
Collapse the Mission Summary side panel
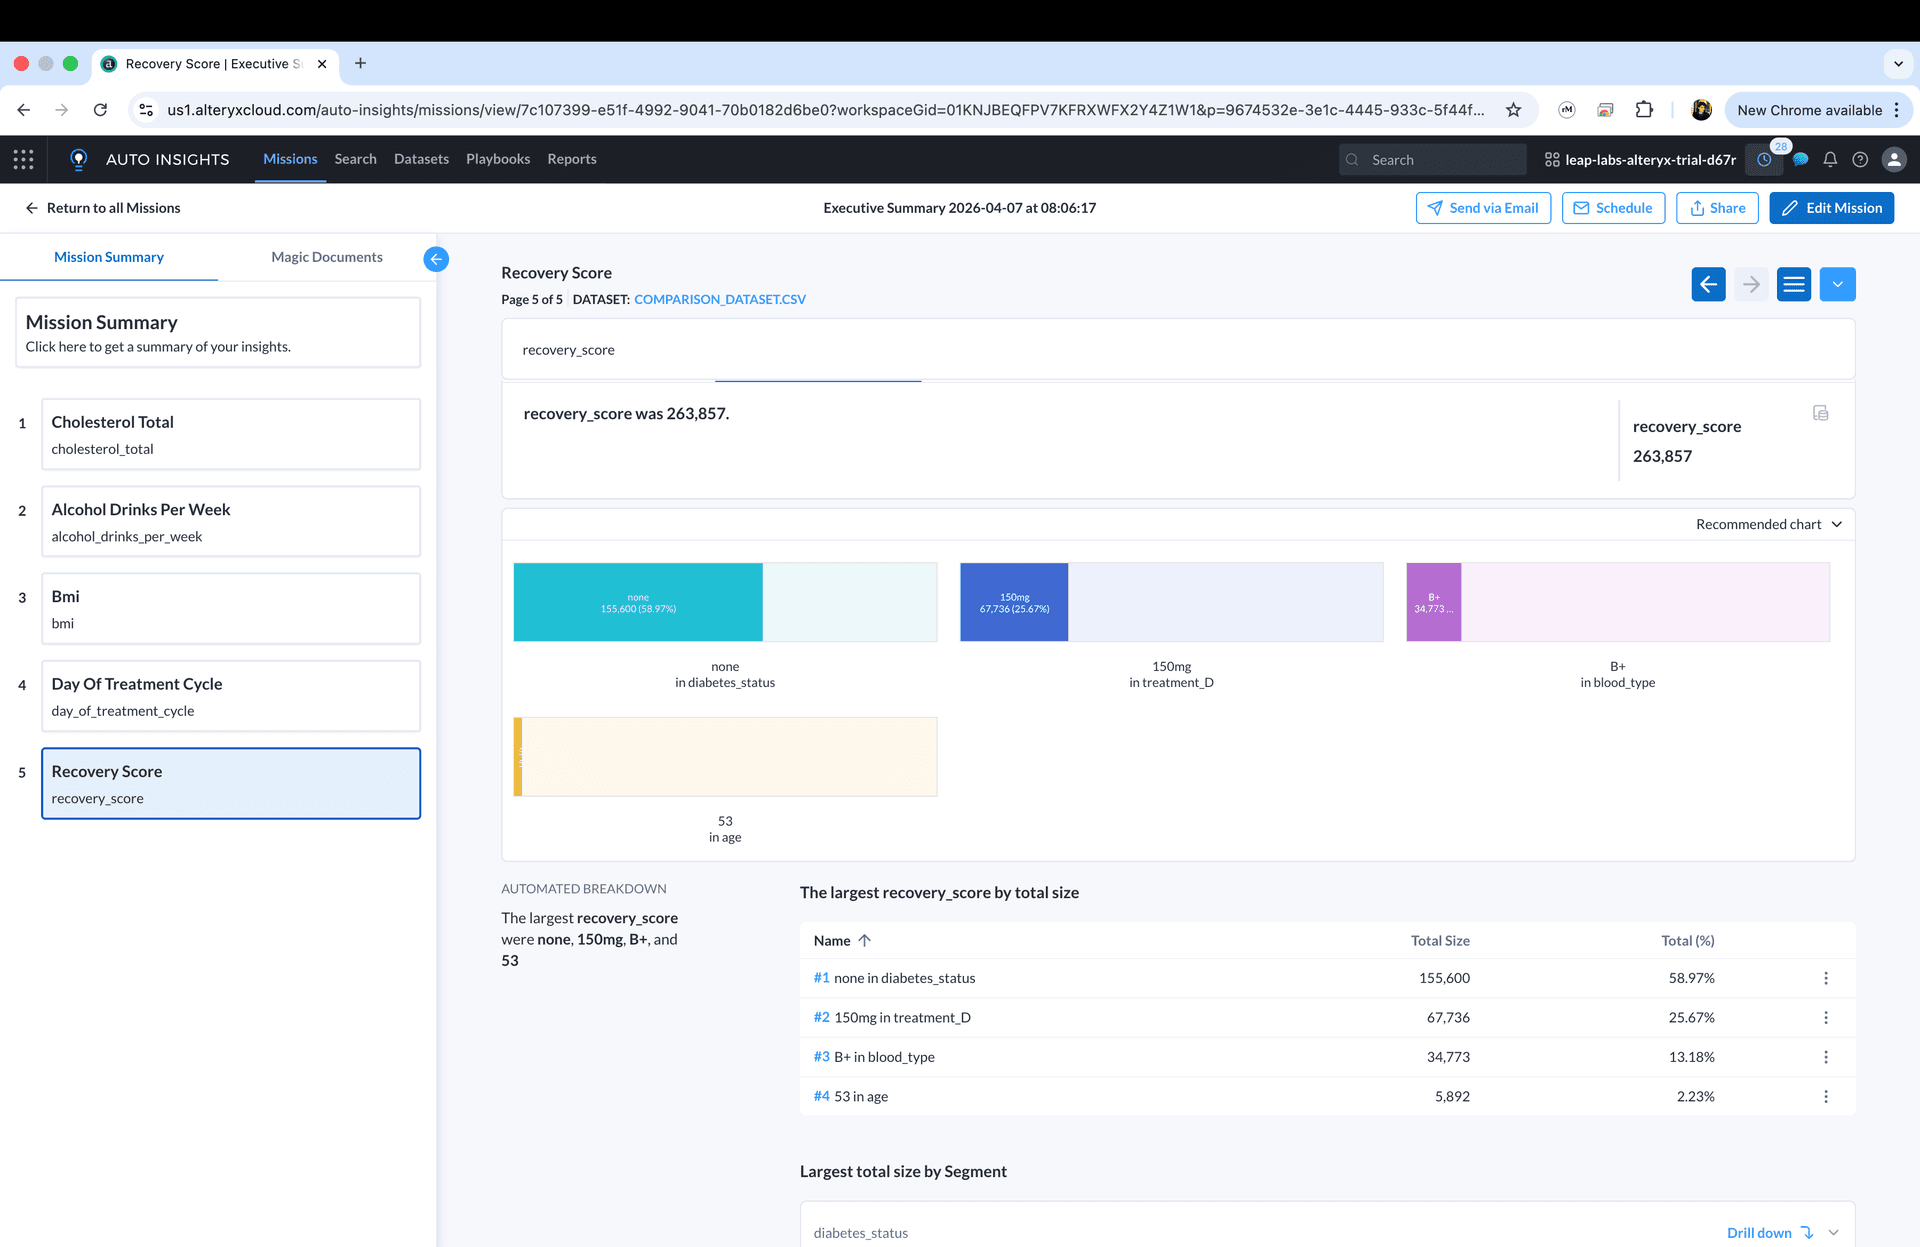click(x=436, y=259)
